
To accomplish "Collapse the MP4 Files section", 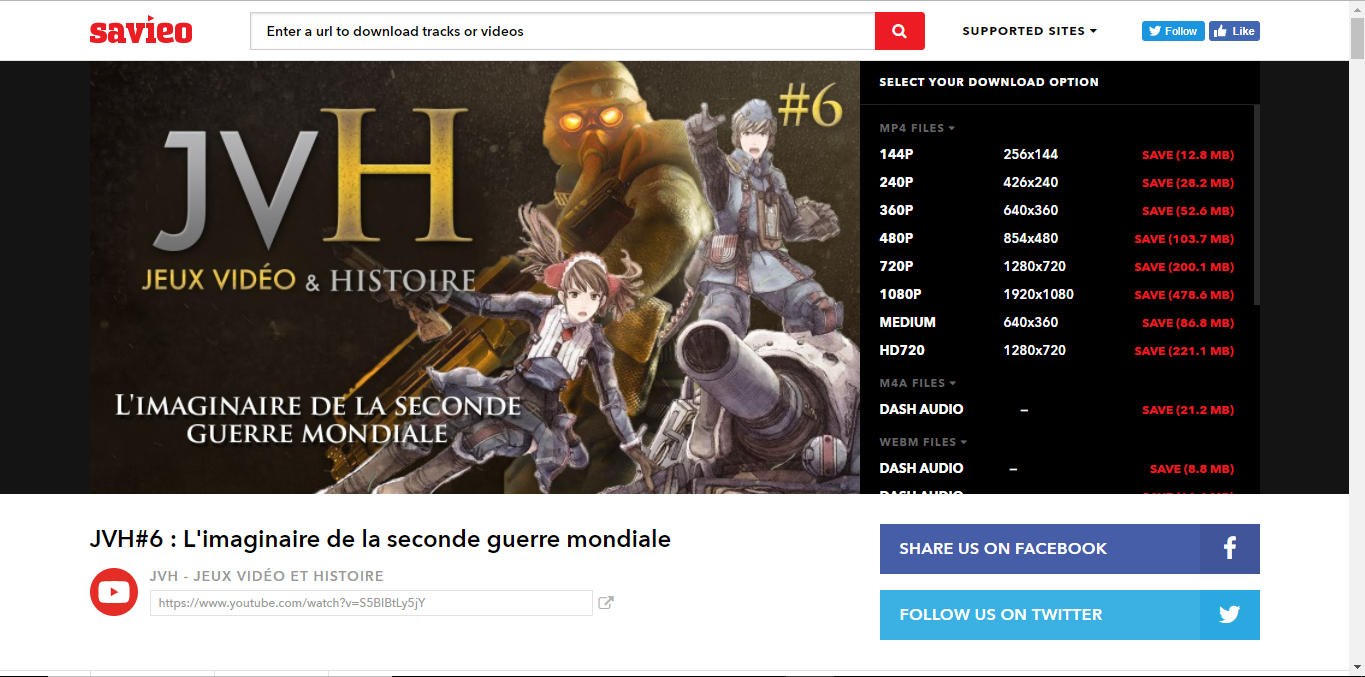I will (917, 128).
